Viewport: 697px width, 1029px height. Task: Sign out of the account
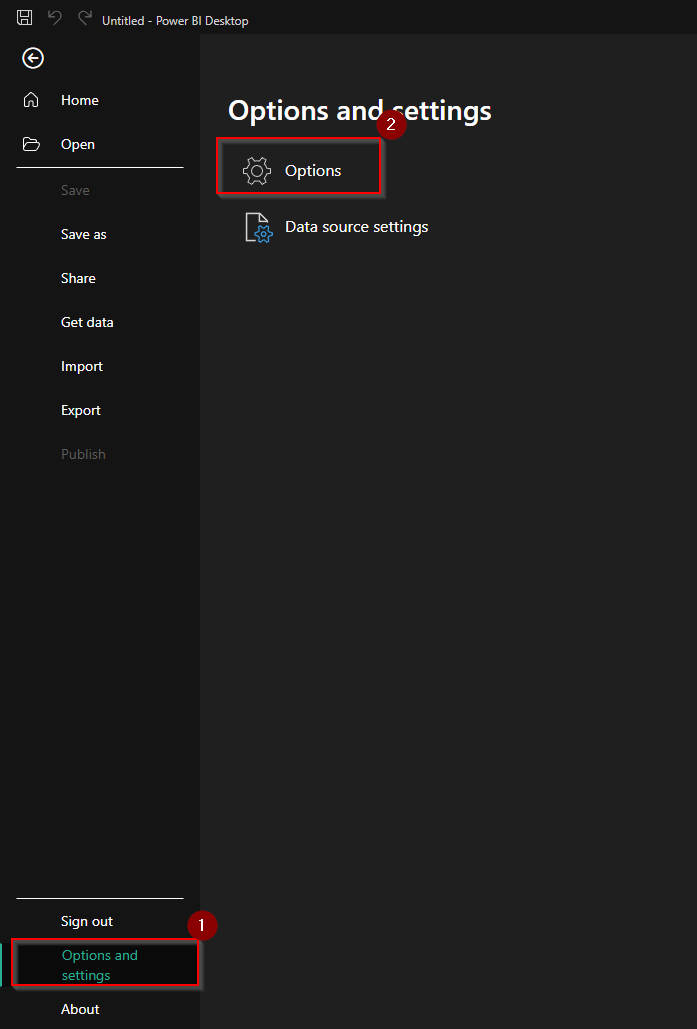[x=87, y=921]
